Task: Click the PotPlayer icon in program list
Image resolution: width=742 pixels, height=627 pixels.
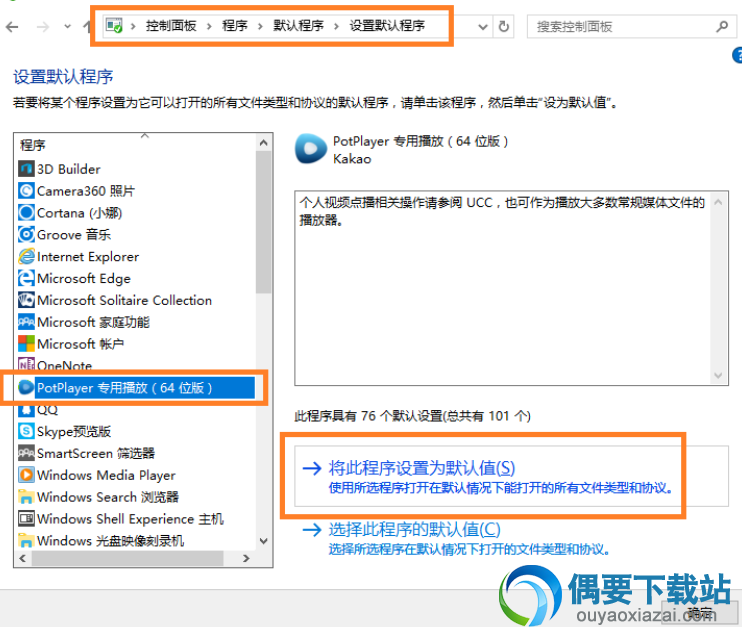Action: point(26,387)
